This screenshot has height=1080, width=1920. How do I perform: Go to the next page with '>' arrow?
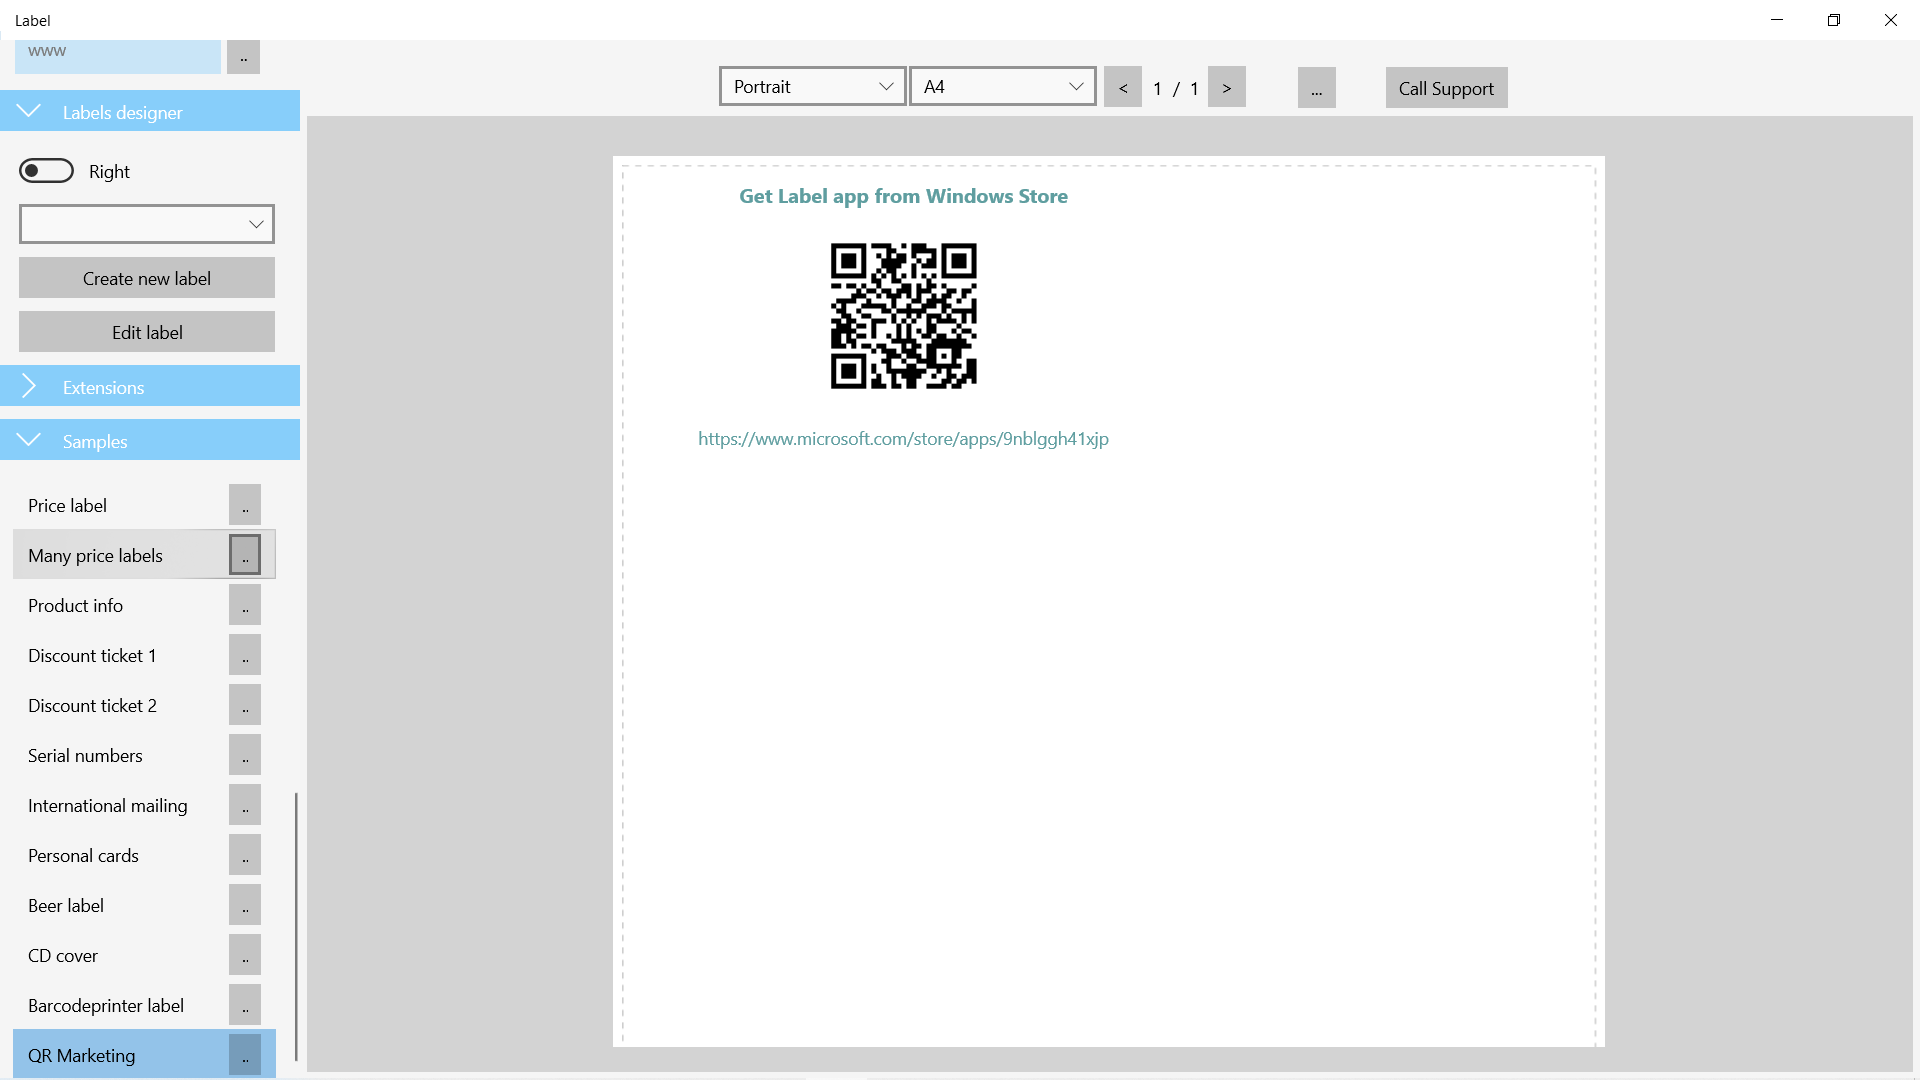1227,86
